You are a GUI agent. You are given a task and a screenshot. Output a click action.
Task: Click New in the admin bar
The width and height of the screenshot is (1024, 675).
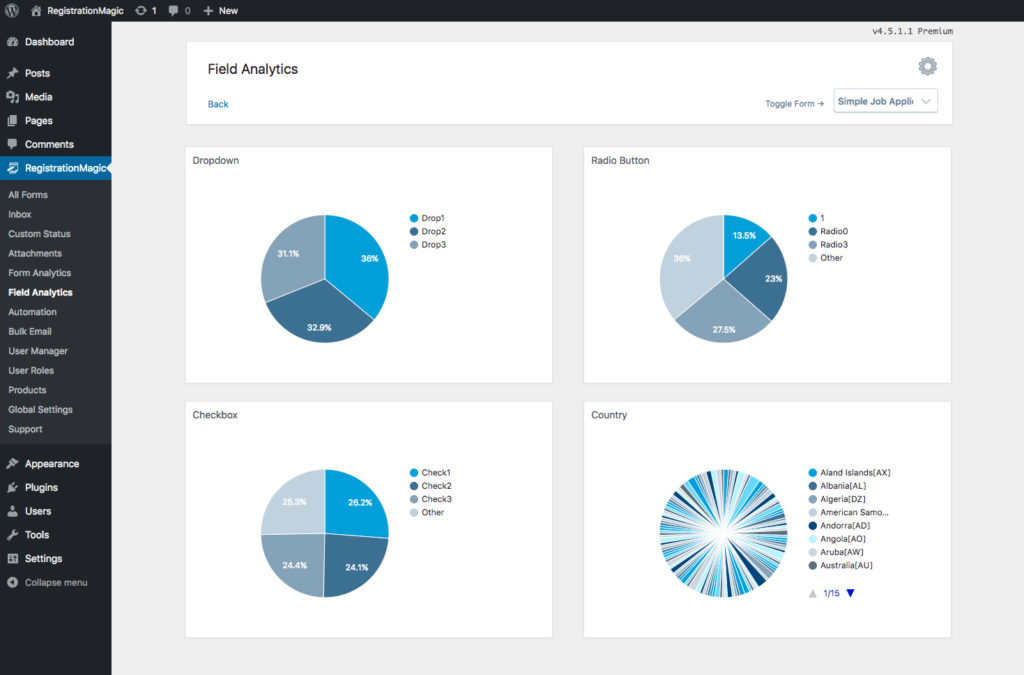[x=220, y=10]
